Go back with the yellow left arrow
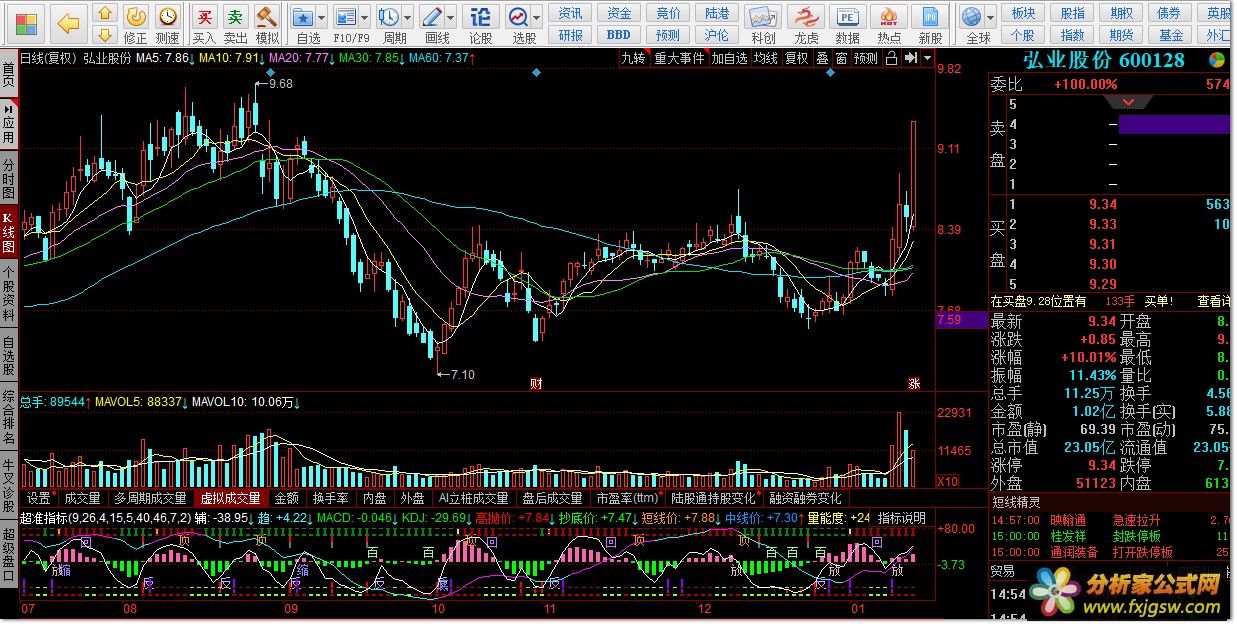Image resolution: width=1237 pixels, height=624 pixels. (x=68, y=23)
